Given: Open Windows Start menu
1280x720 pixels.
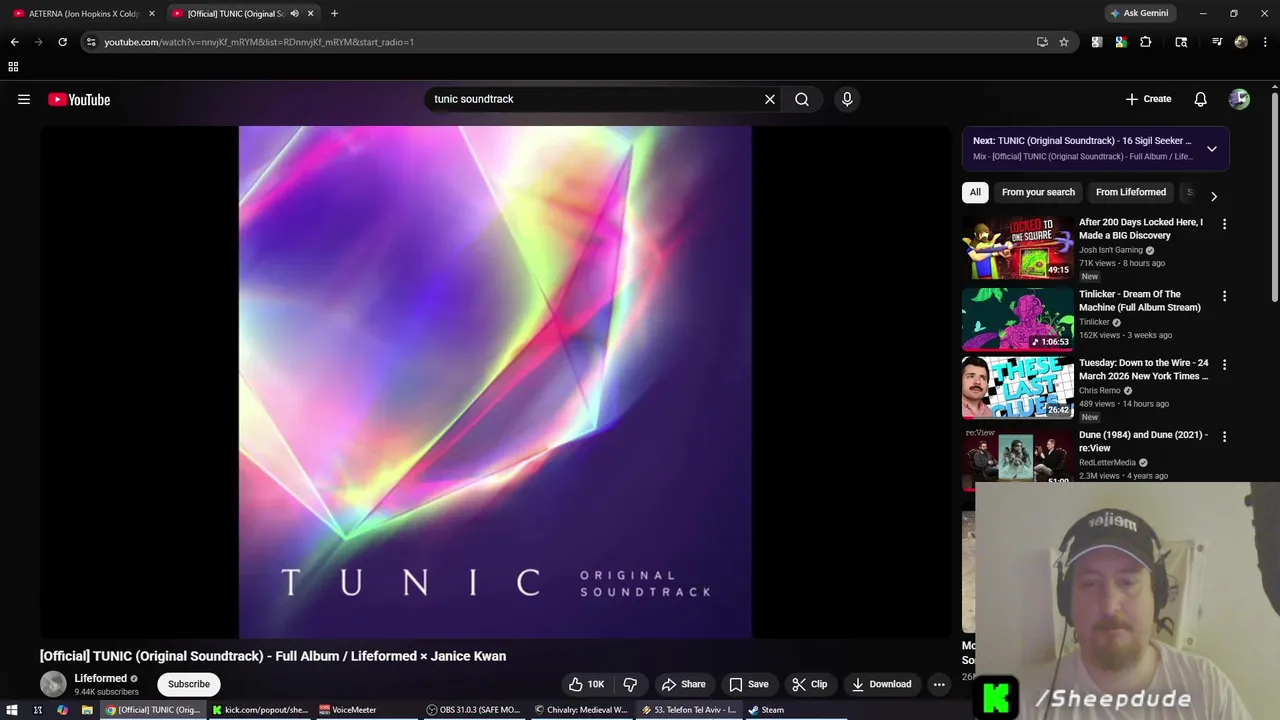Looking at the screenshot, I should (x=12, y=710).
